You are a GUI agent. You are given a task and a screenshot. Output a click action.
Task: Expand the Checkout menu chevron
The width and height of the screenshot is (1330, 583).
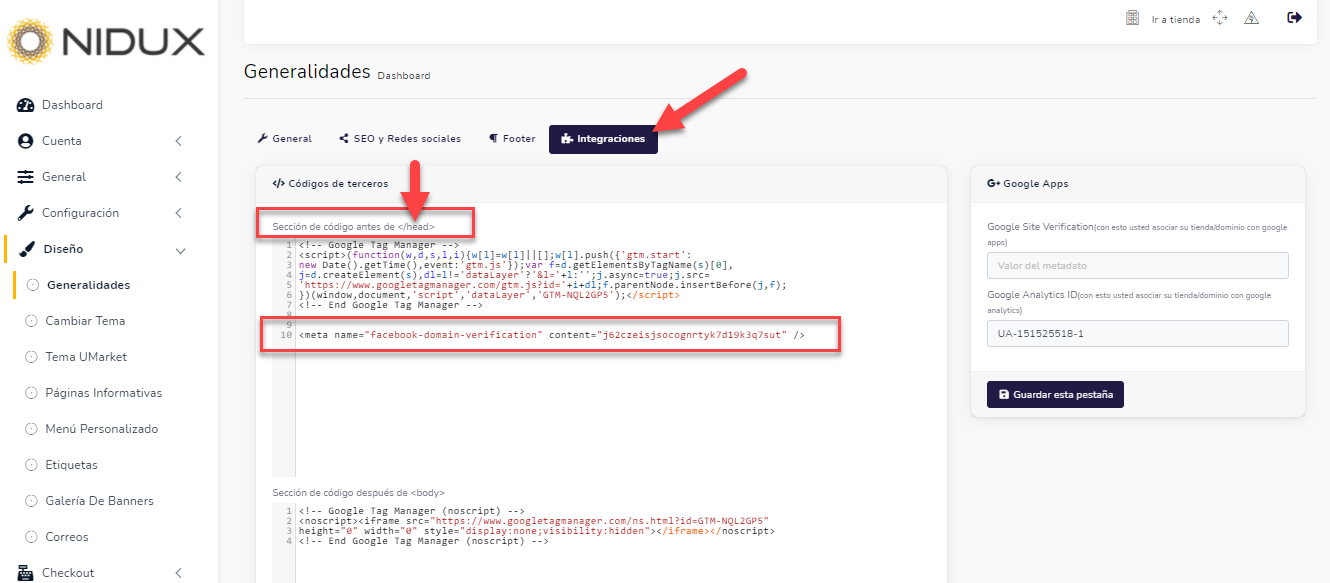(x=178, y=573)
